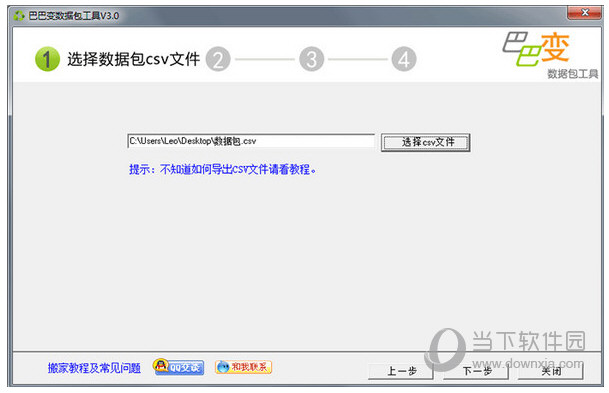The height and width of the screenshot is (393, 609).
Task: Click the 选择数据包csv文件 step heading
Action: click(x=134, y=59)
